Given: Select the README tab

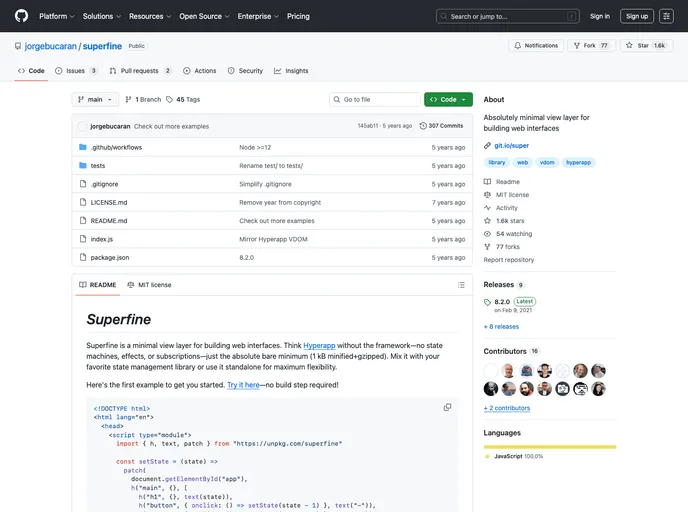Looking at the screenshot, I should (x=98, y=285).
